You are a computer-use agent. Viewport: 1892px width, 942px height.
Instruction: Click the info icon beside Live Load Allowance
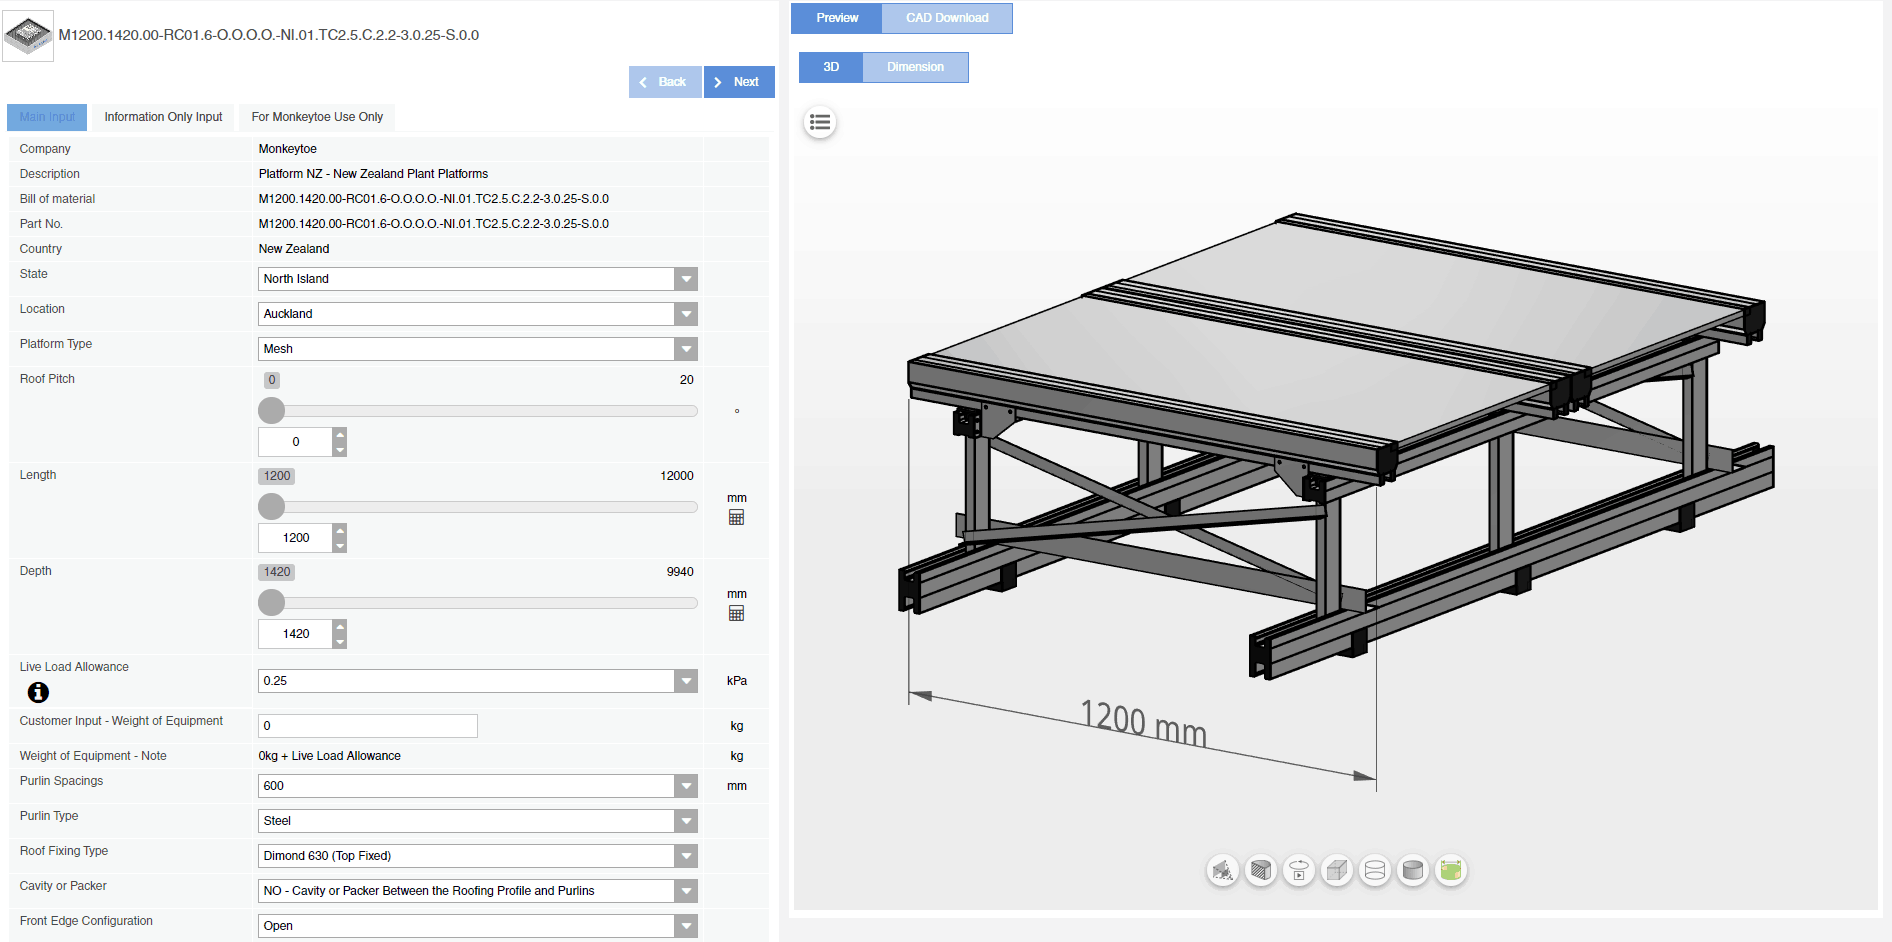37,692
